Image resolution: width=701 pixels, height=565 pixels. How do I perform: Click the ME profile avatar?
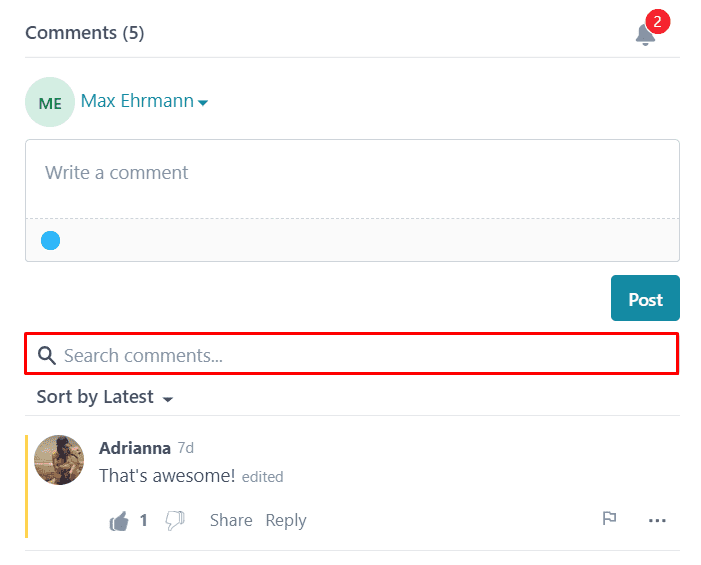pos(50,102)
